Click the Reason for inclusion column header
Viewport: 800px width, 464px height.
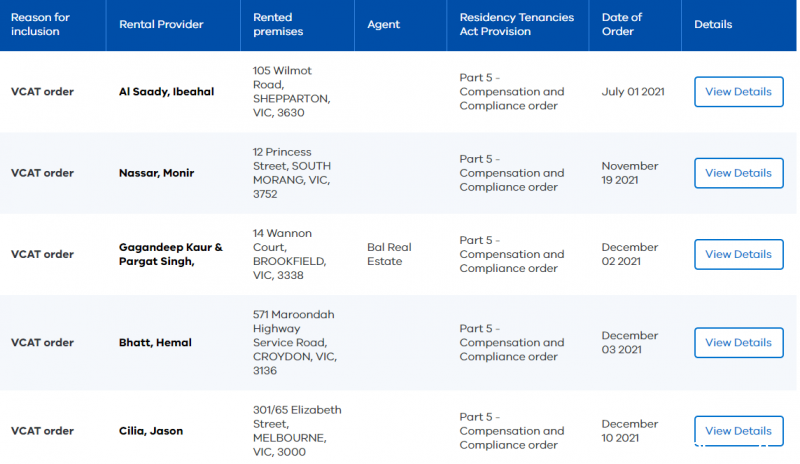40,25
